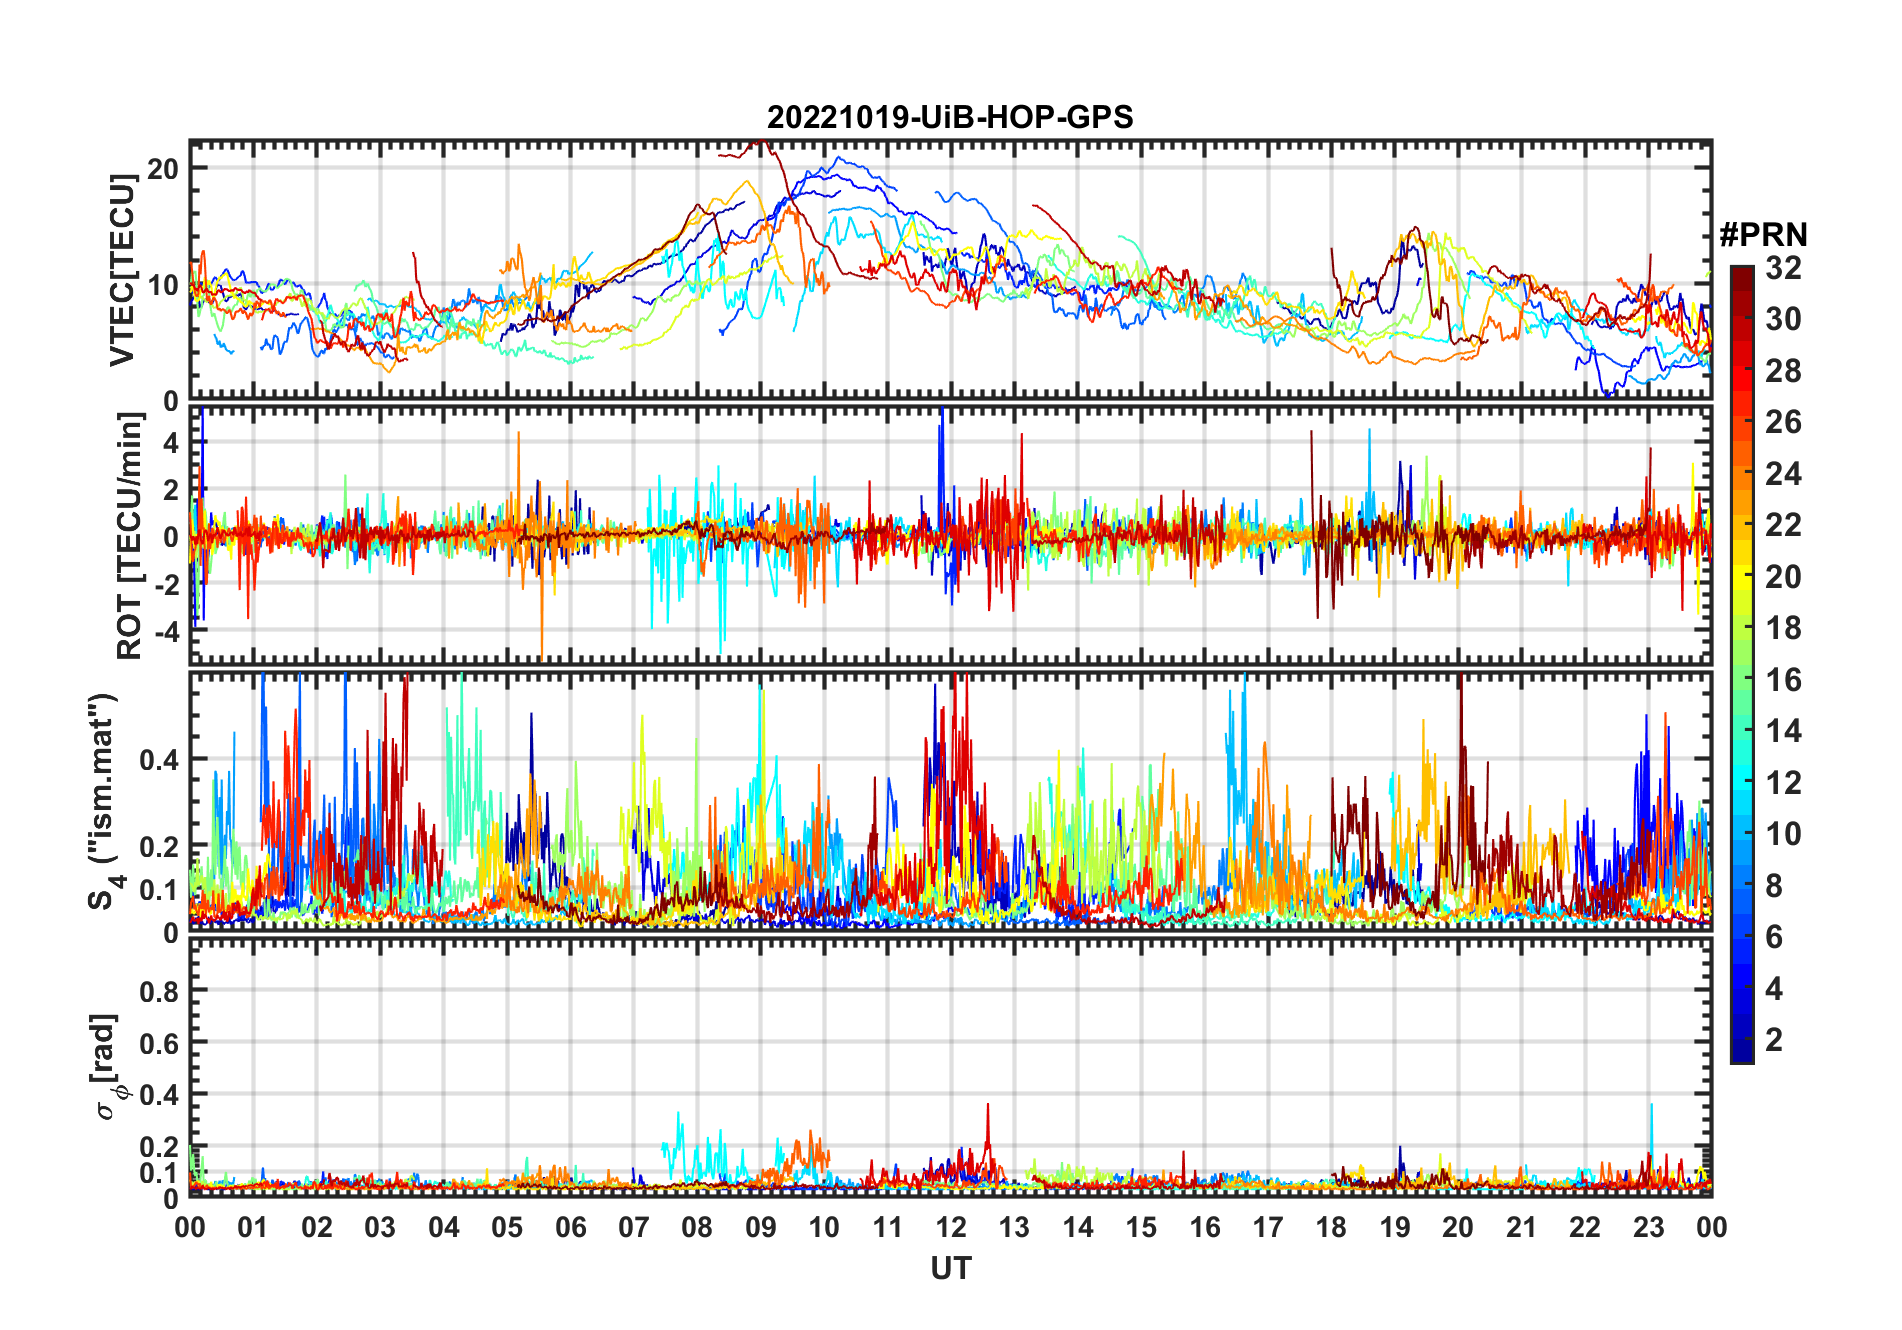This screenshot has width=1902, height=1330.
Task: Click UT axis tick label 20
Action: click(x=1458, y=1227)
